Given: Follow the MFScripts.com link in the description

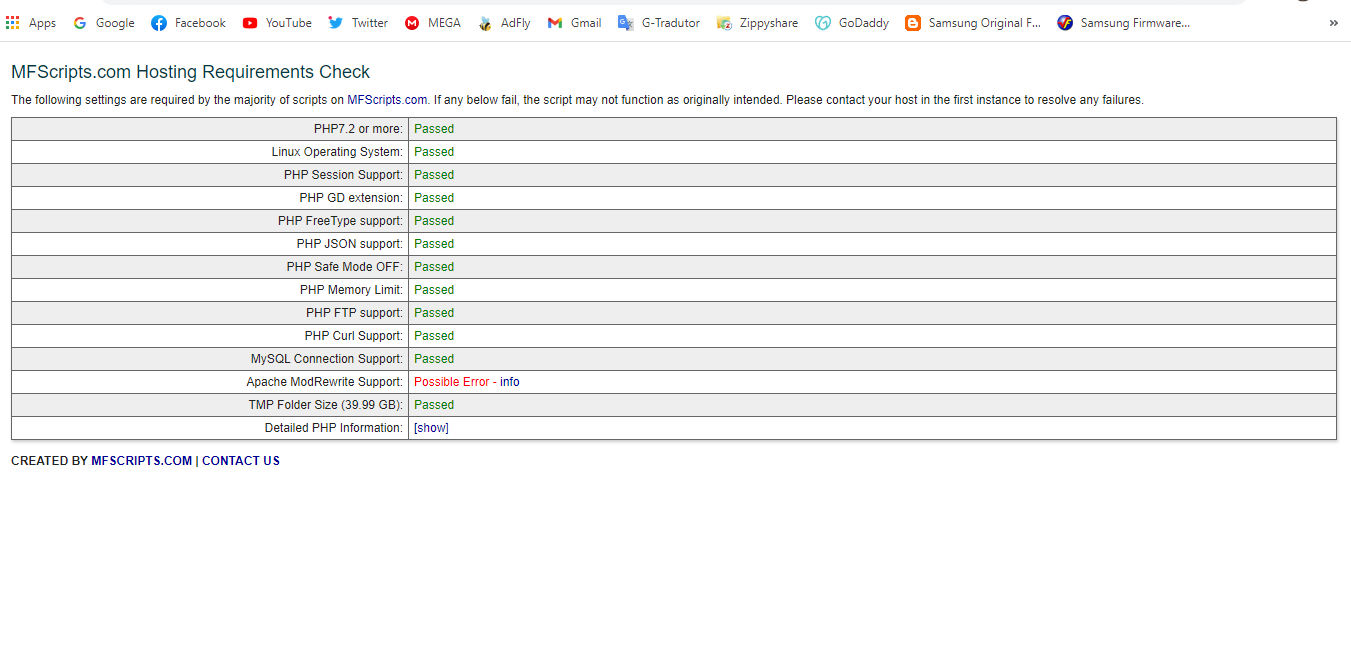Looking at the screenshot, I should coord(387,100).
